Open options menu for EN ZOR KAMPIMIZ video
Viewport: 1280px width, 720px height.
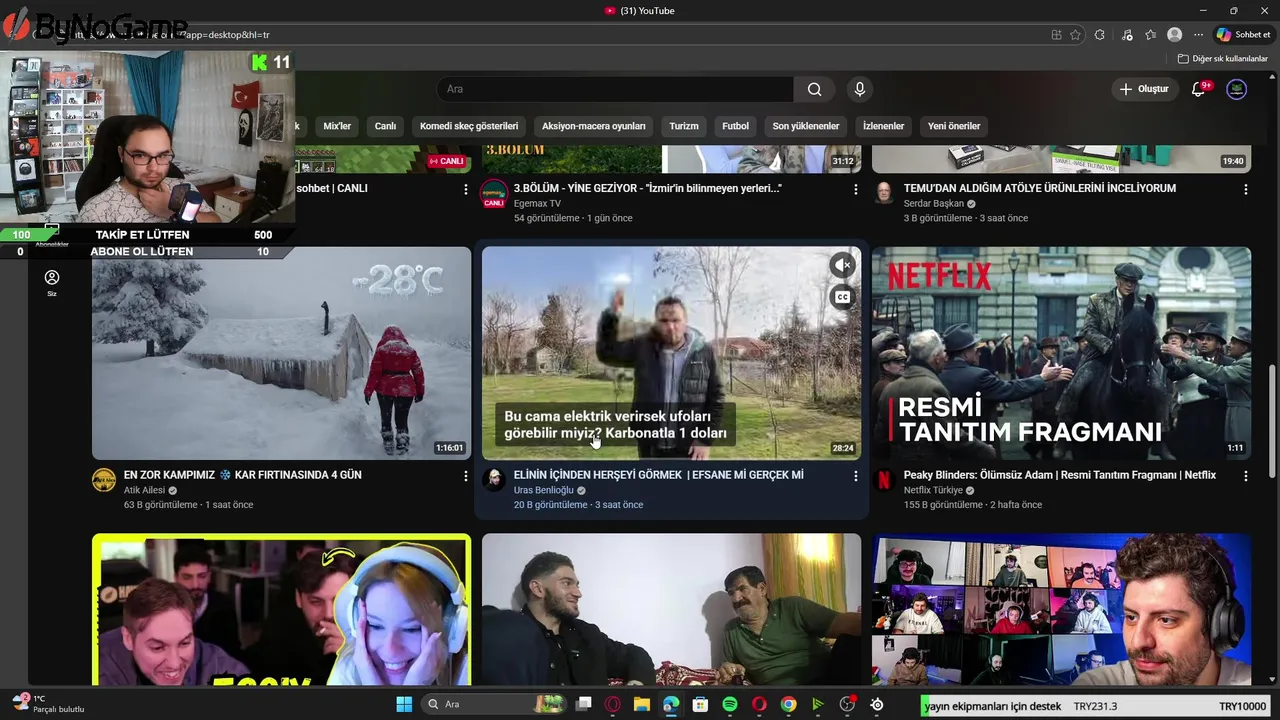465,476
